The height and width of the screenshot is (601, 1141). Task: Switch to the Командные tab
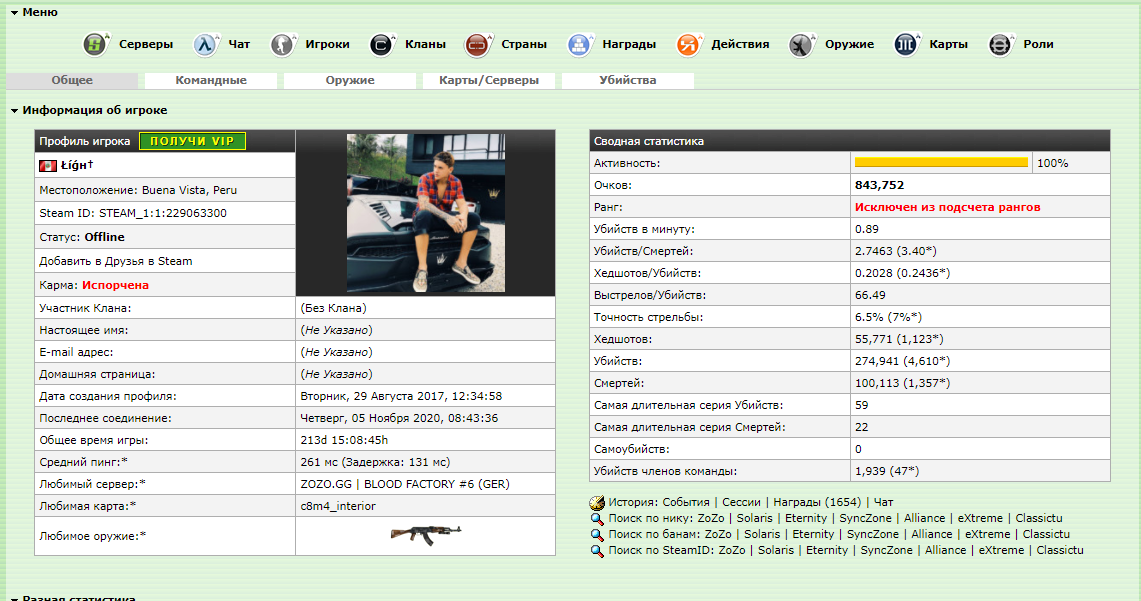(210, 80)
